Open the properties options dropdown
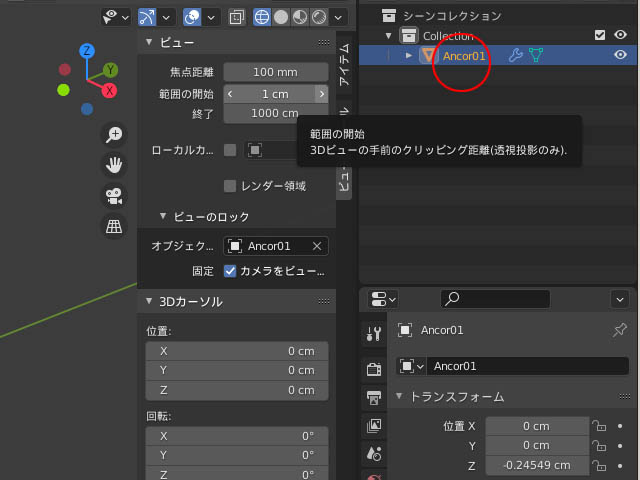This screenshot has width=640, height=480. tap(620, 300)
